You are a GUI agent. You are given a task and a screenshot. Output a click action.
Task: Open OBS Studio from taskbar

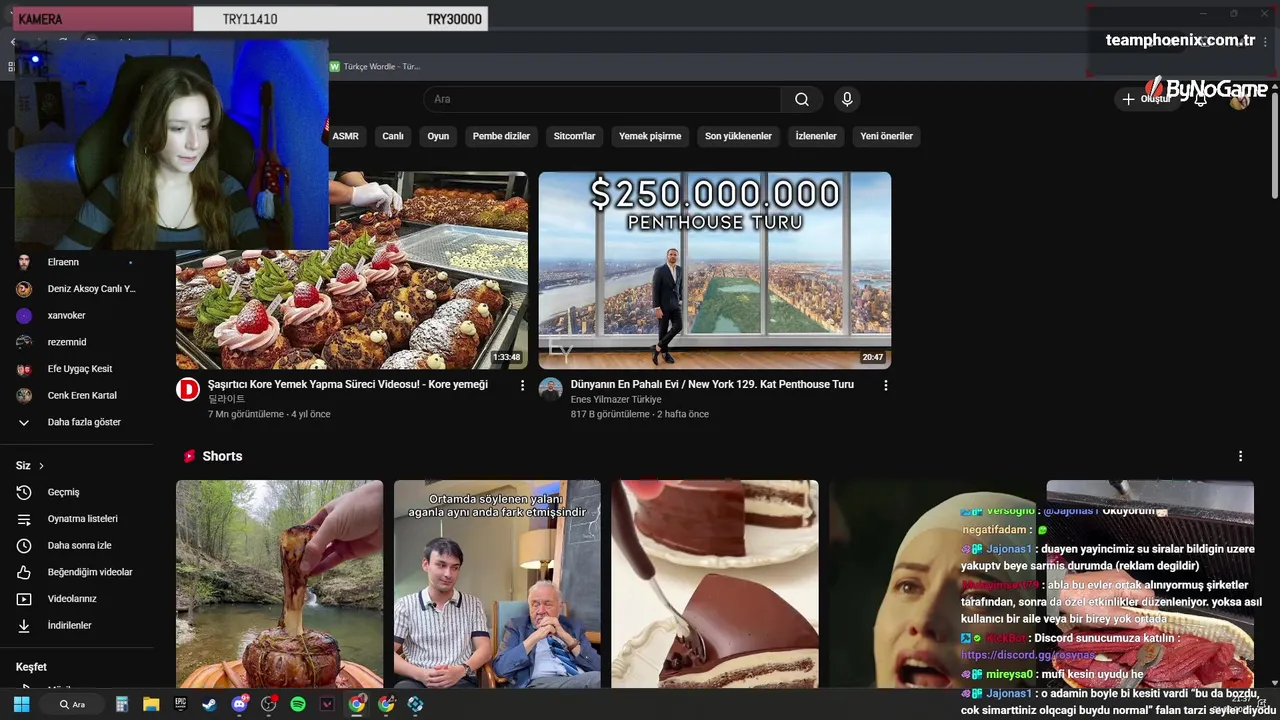[268, 704]
